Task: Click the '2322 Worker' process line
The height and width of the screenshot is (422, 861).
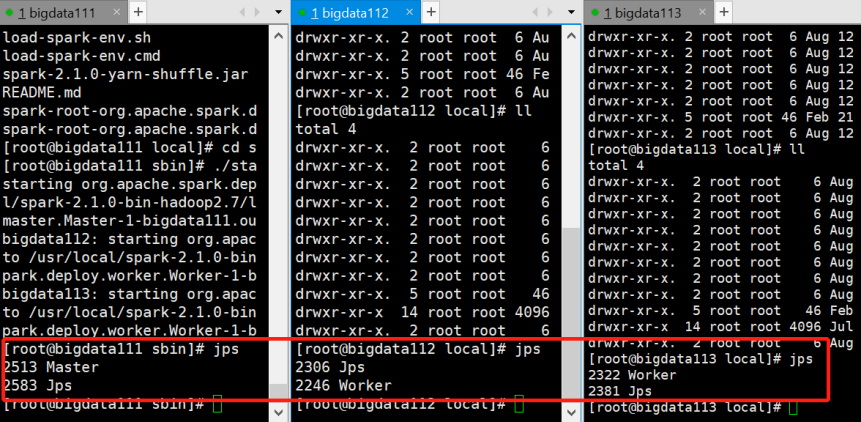Action: (x=632, y=375)
